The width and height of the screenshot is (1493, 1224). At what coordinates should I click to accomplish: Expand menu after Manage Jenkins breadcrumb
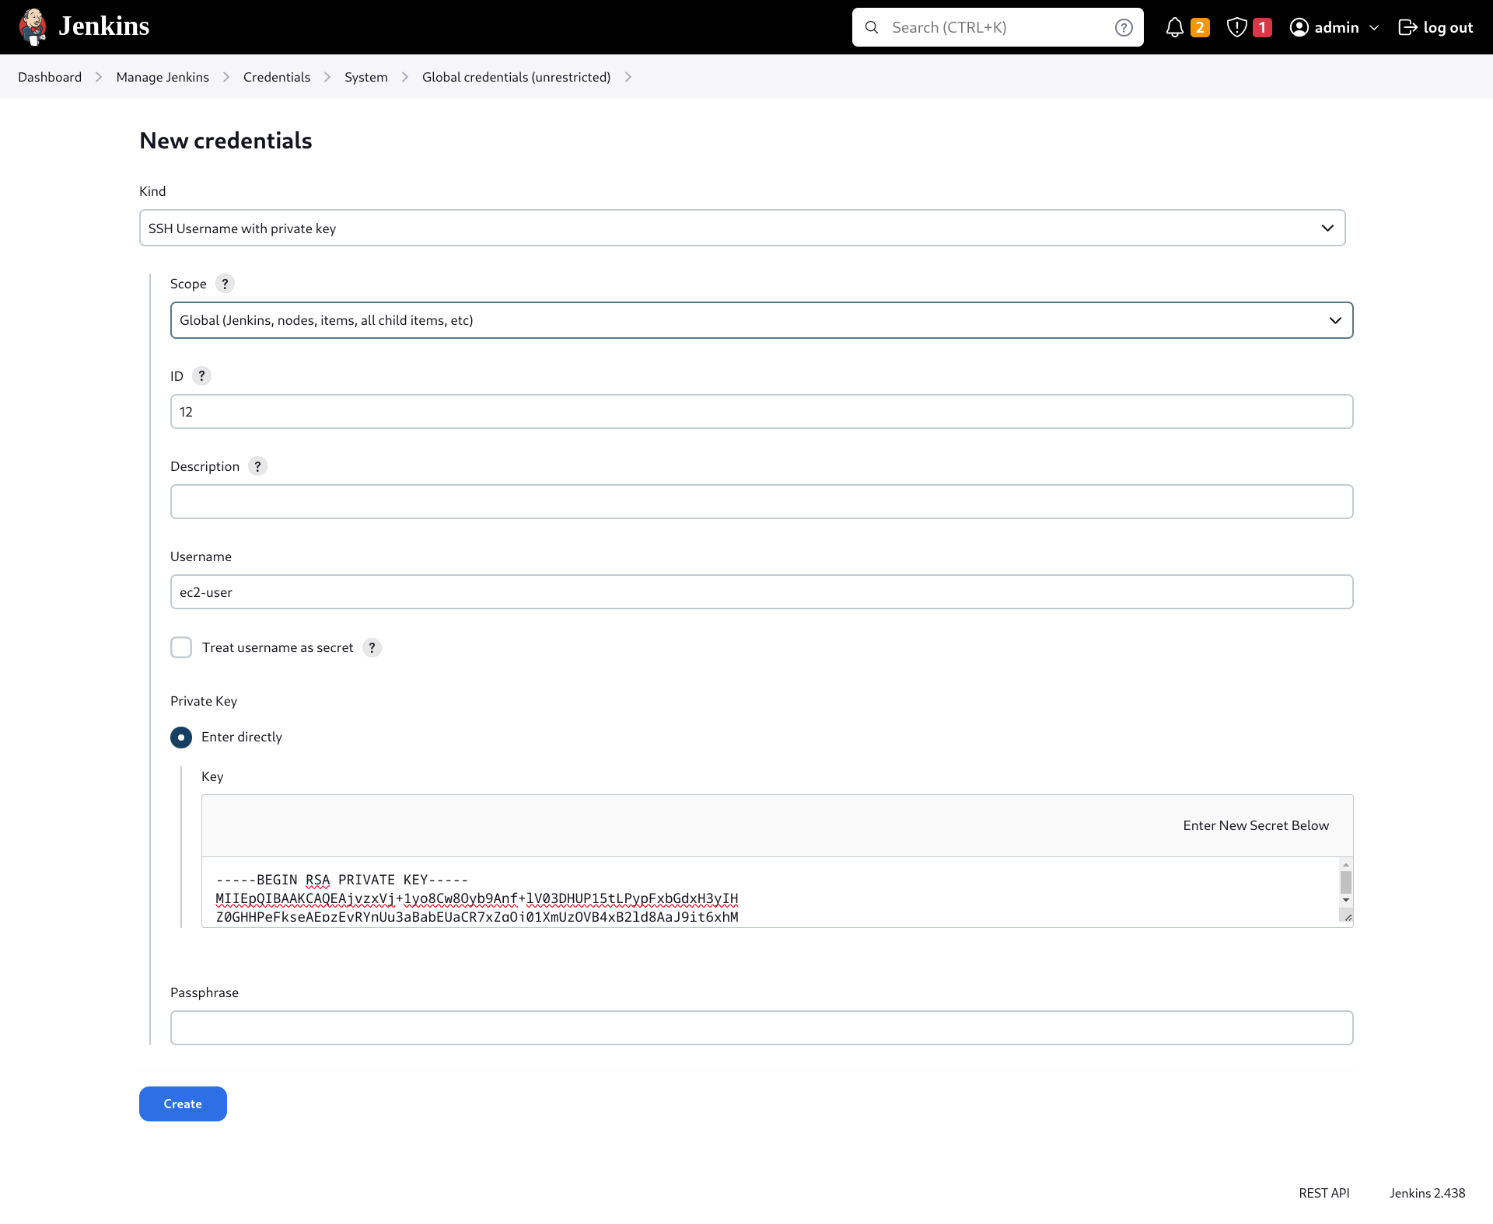(226, 77)
